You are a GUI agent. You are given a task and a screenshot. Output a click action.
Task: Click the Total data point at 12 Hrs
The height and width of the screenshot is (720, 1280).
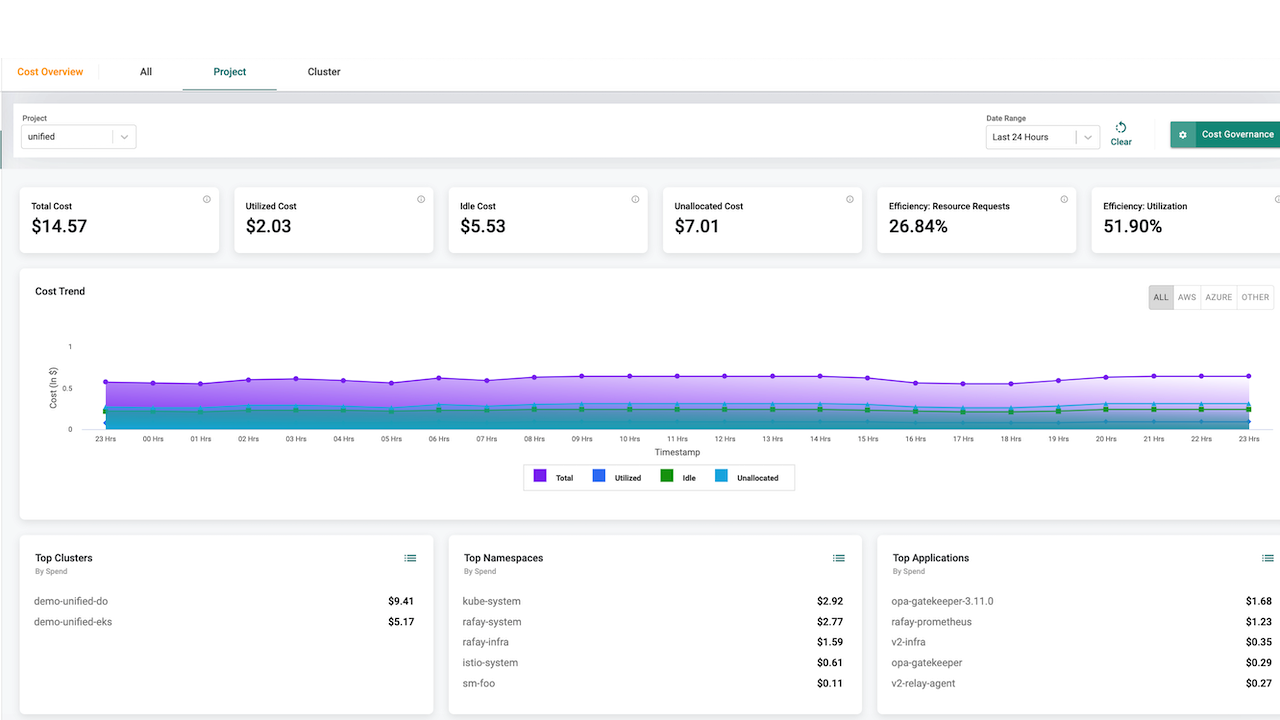pyautogui.click(x=724, y=376)
